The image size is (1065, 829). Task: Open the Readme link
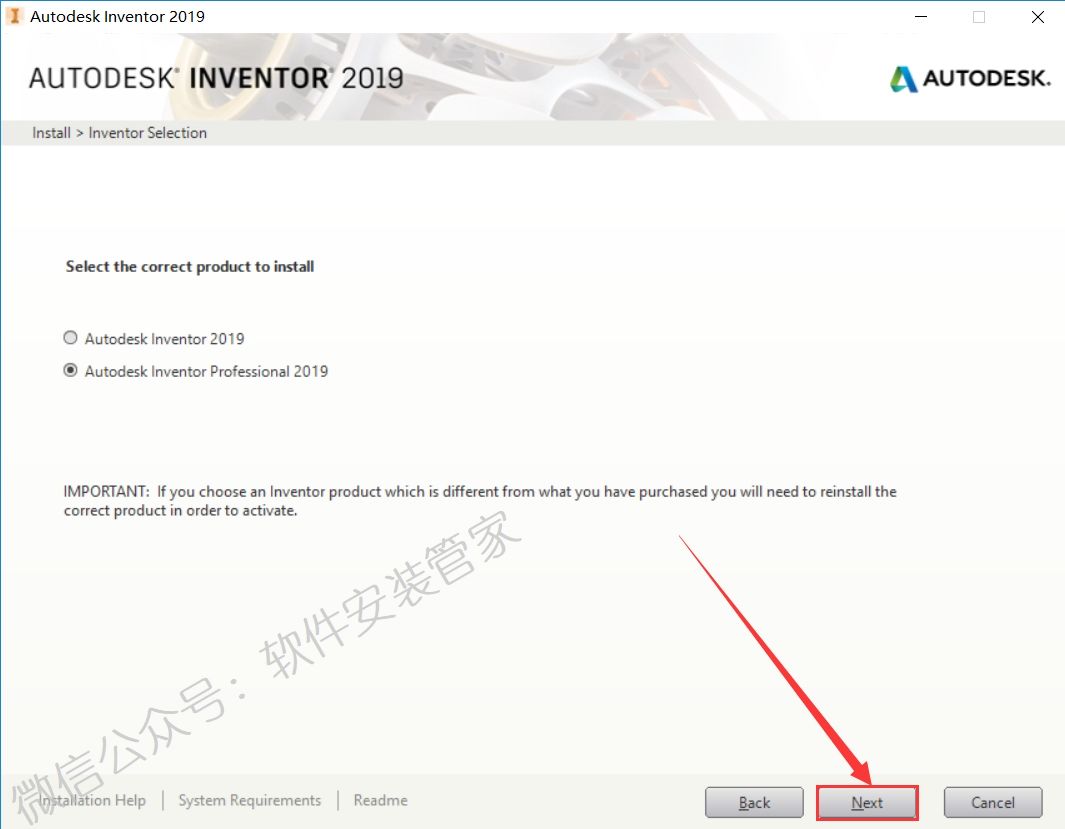tap(380, 800)
